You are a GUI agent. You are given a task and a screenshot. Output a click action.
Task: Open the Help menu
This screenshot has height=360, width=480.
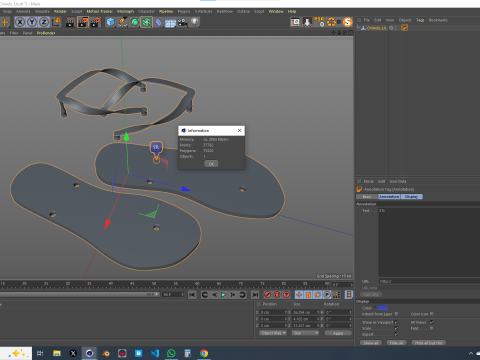click(292, 11)
